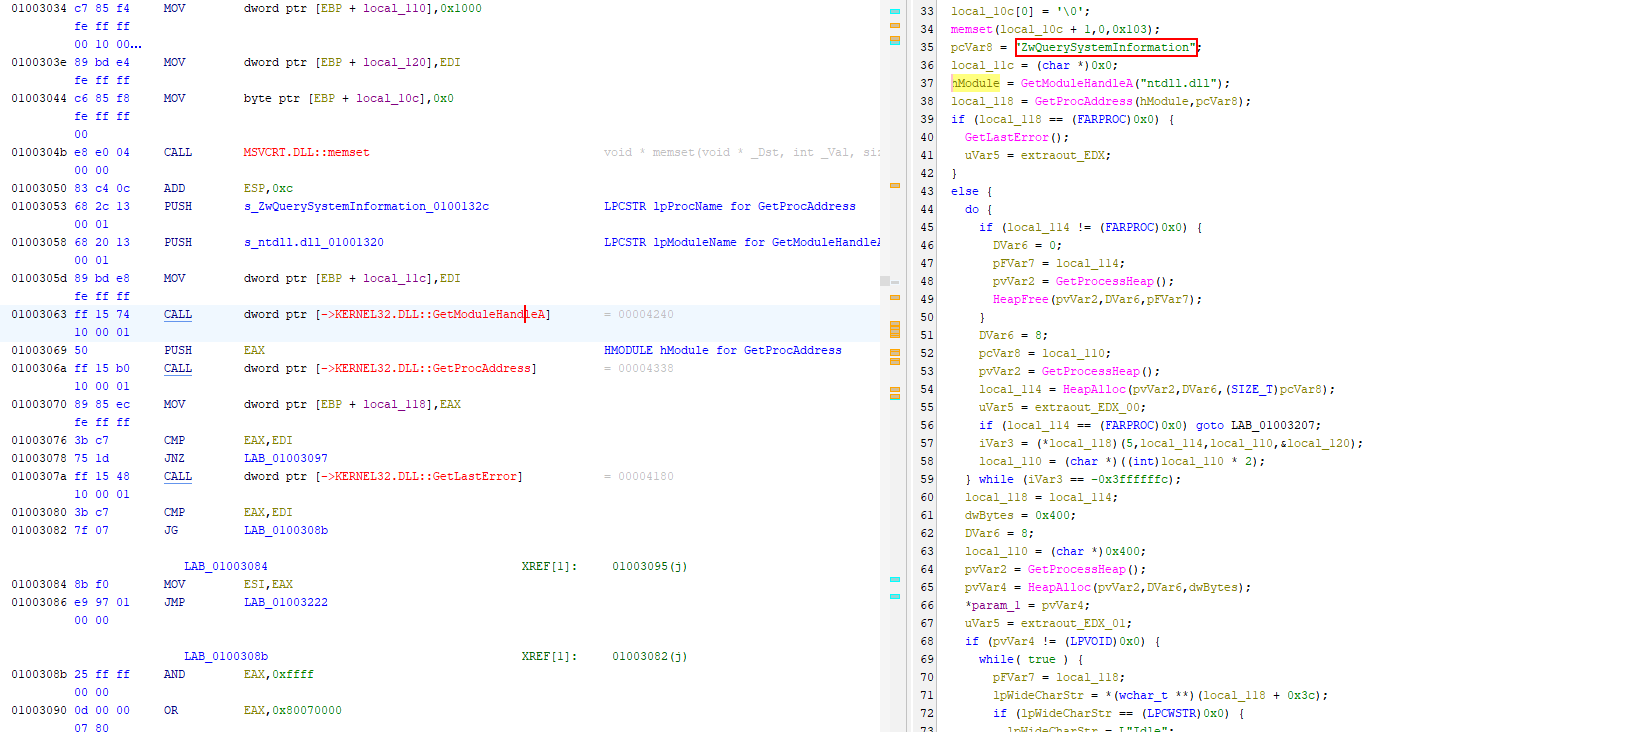Click JG operand LAB_0100308b at address 01003082
This screenshot has height=732, width=1637.
tap(285, 530)
